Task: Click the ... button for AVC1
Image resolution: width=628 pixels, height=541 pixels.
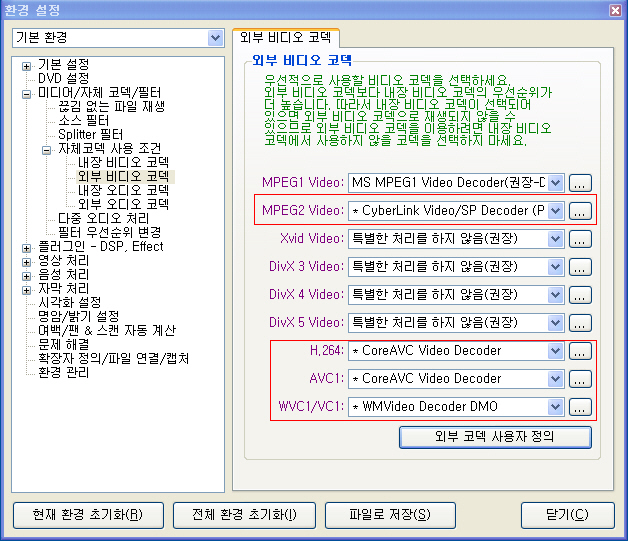Action: point(580,379)
